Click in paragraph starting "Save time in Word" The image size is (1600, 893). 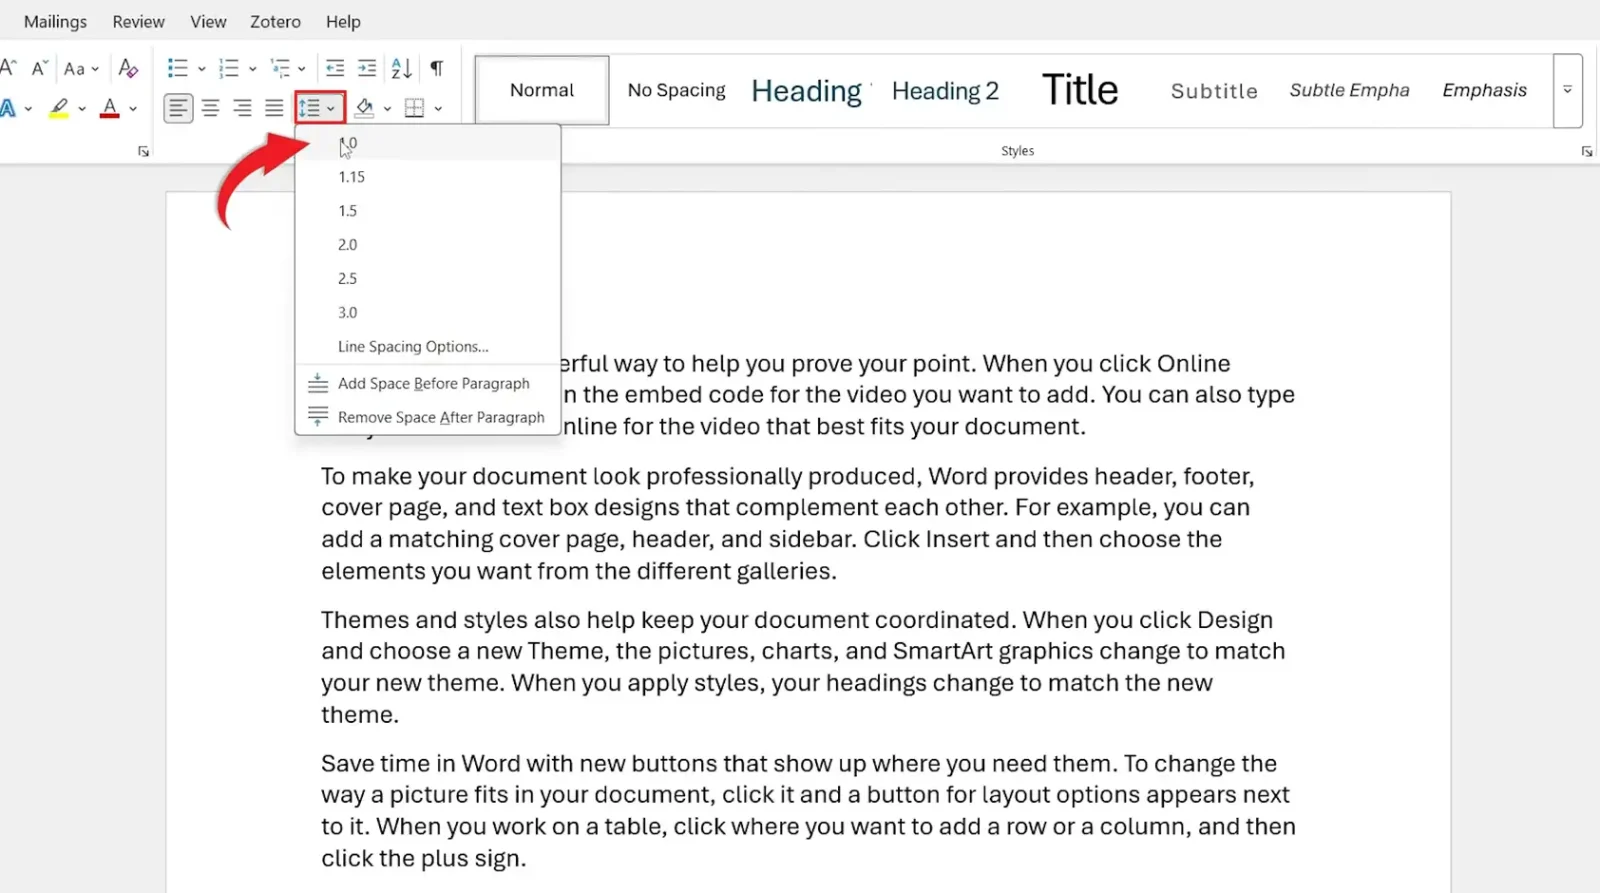(x=808, y=811)
